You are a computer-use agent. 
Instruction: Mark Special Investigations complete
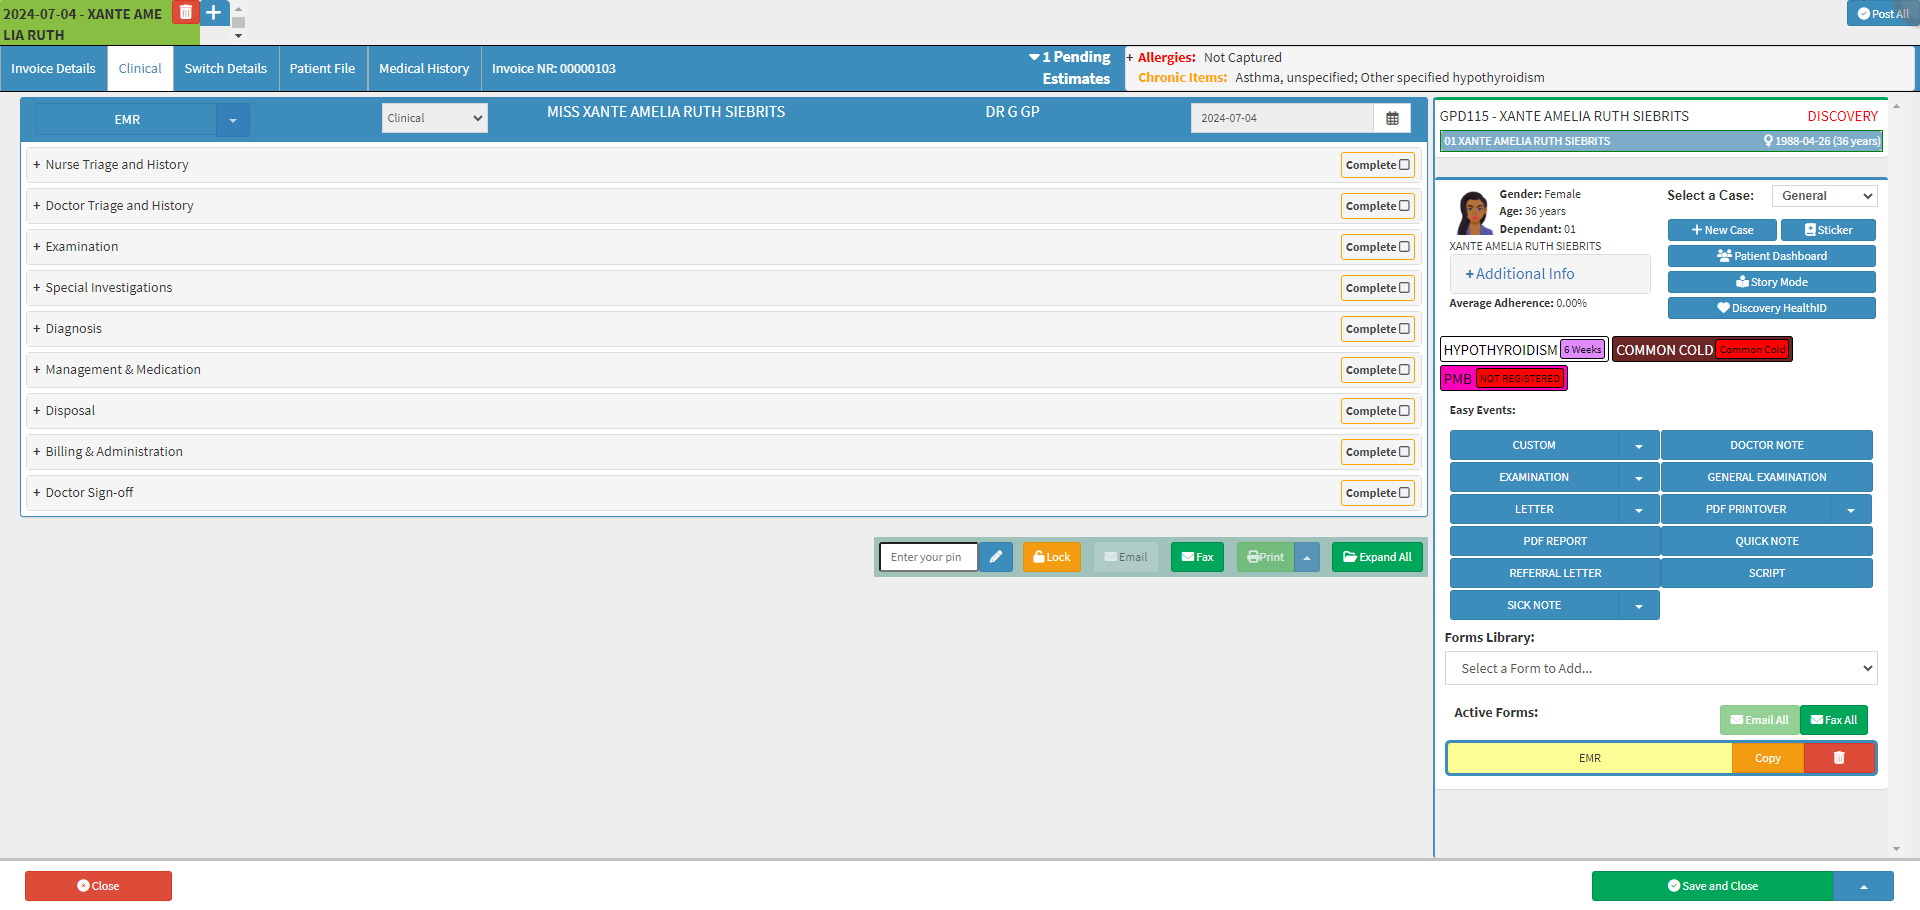tap(1377, 288)
